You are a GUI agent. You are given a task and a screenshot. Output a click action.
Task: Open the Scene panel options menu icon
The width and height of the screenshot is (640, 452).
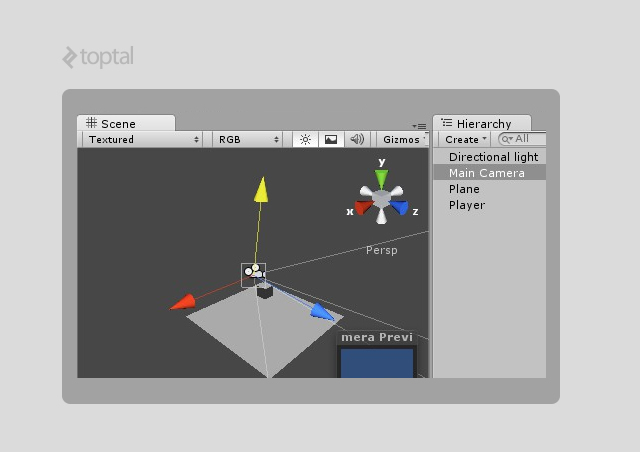(x=419, y=126)
